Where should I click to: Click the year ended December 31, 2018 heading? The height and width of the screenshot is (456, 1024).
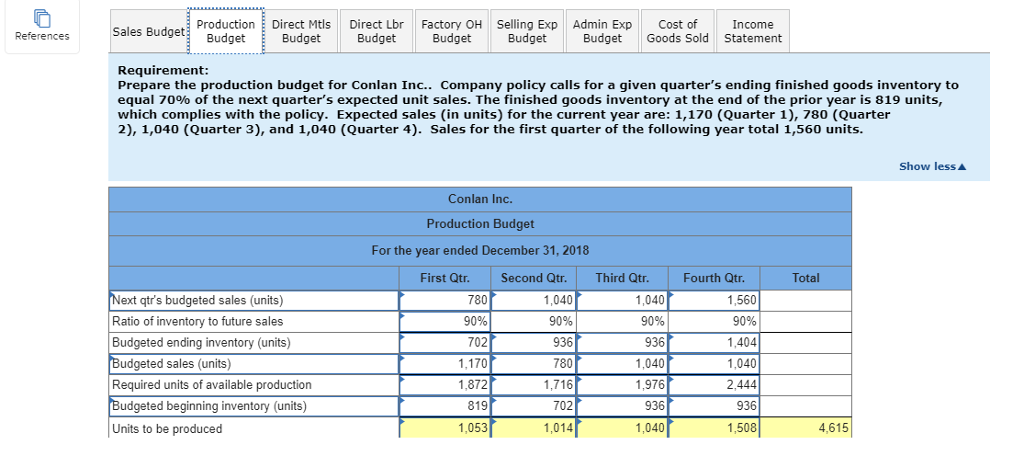[x=480, y=250]
